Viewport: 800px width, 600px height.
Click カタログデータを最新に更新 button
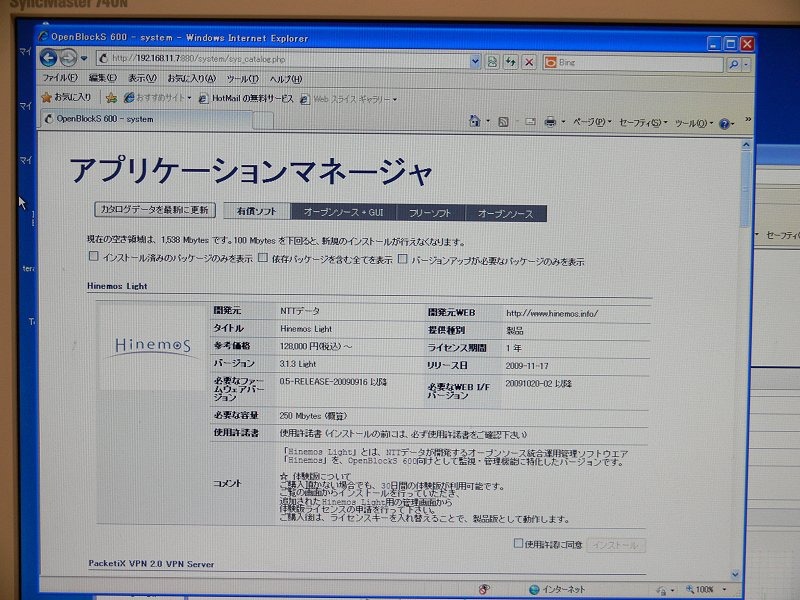pos(155,210)
